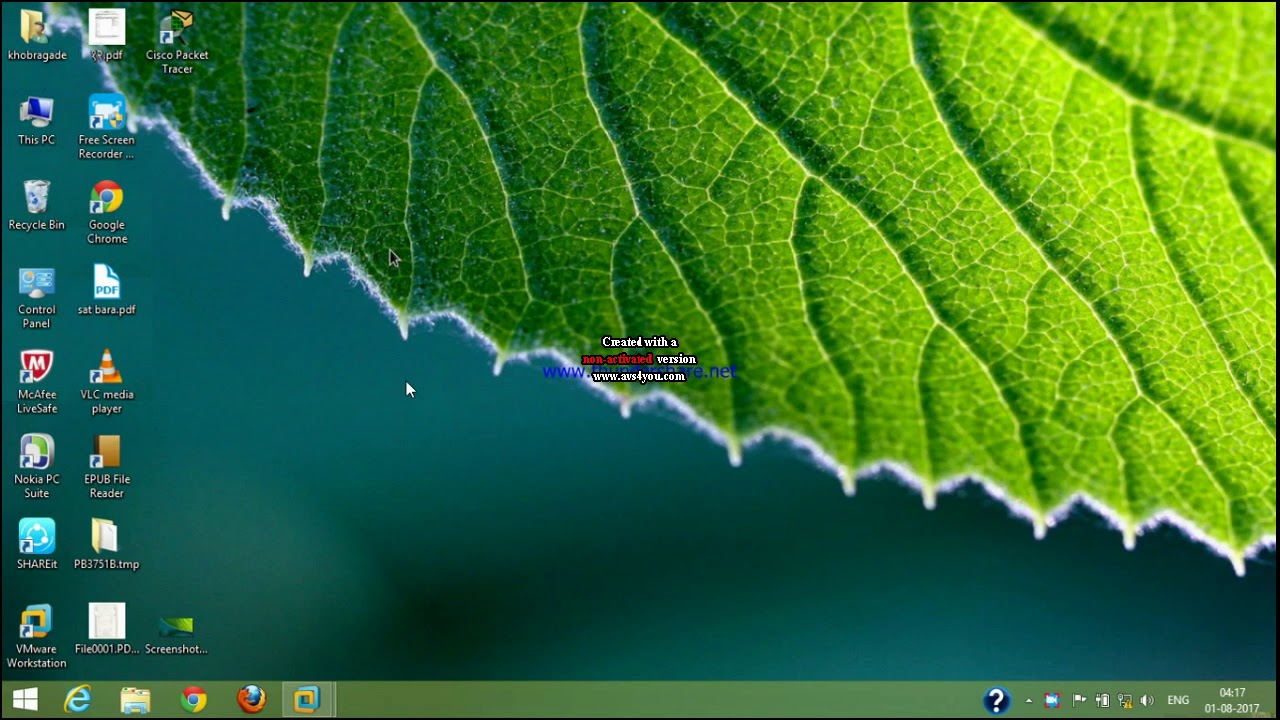
Task: Select the VLC media player shortcut
Action: pos(107,382)
